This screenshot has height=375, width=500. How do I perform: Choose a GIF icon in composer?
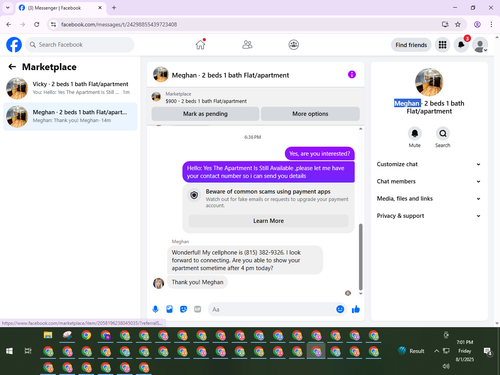[x=198, y=309]
